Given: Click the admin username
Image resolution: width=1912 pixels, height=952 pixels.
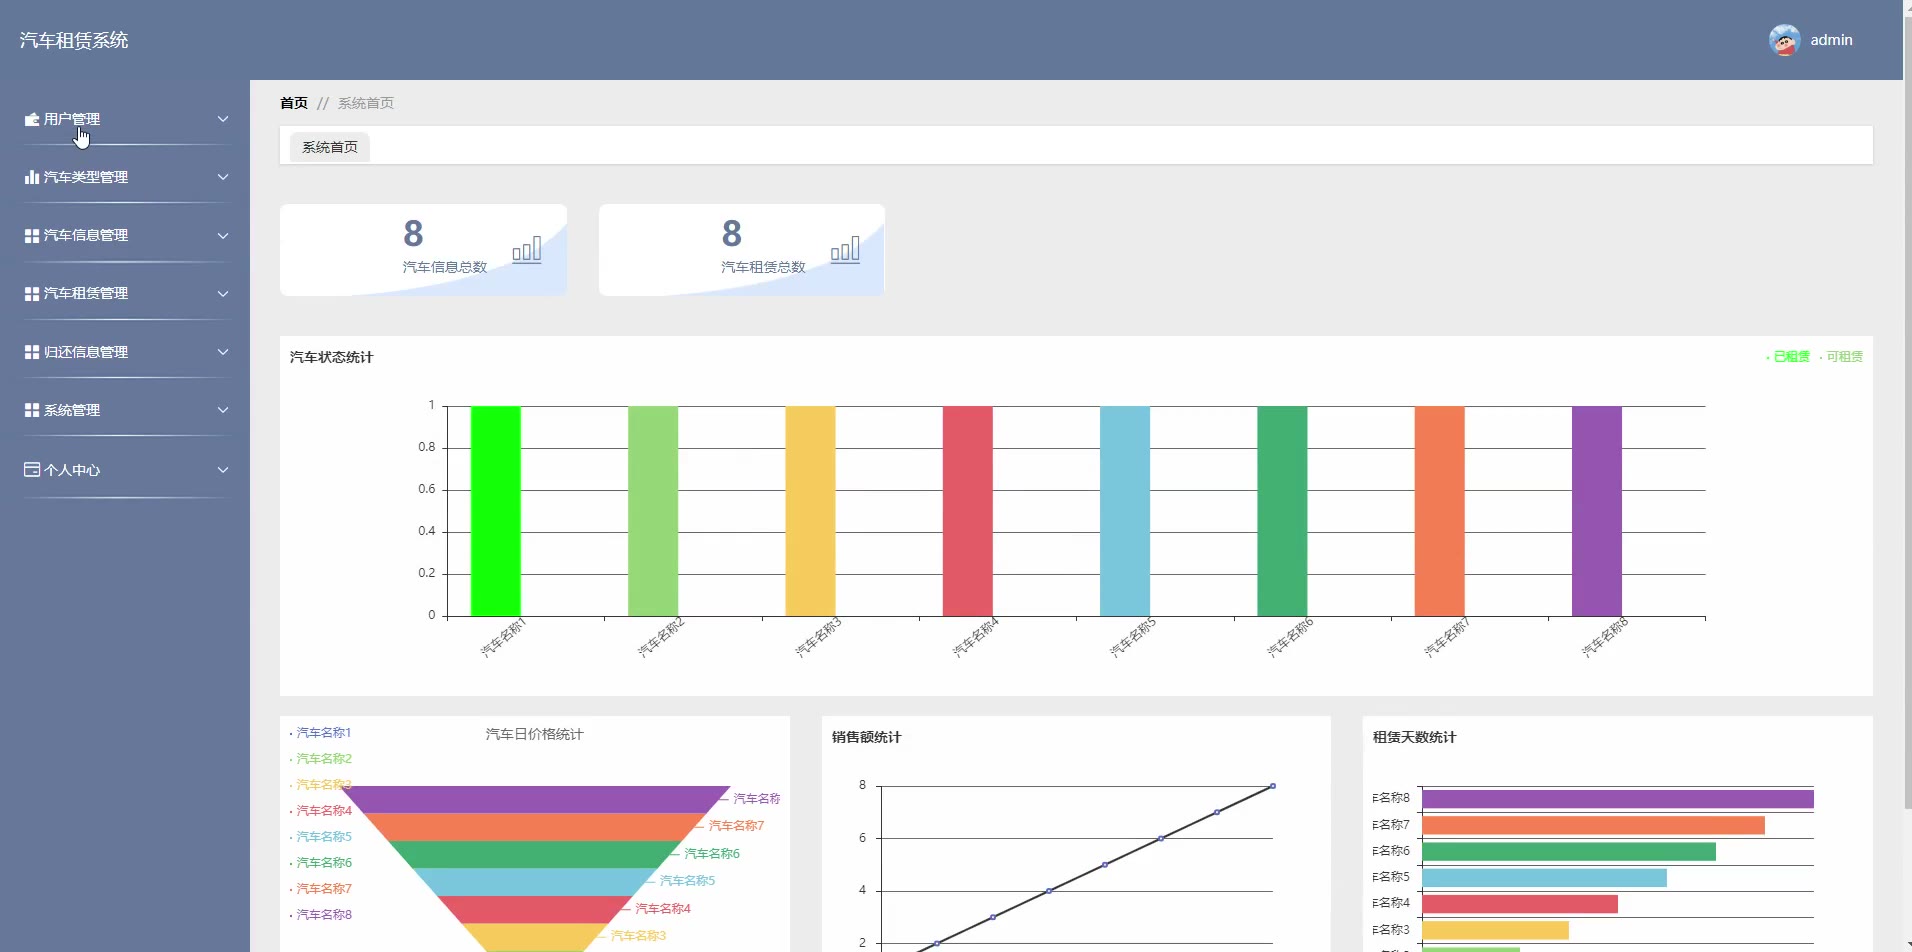Looking at the screenshot, I should click(1831, 40).
